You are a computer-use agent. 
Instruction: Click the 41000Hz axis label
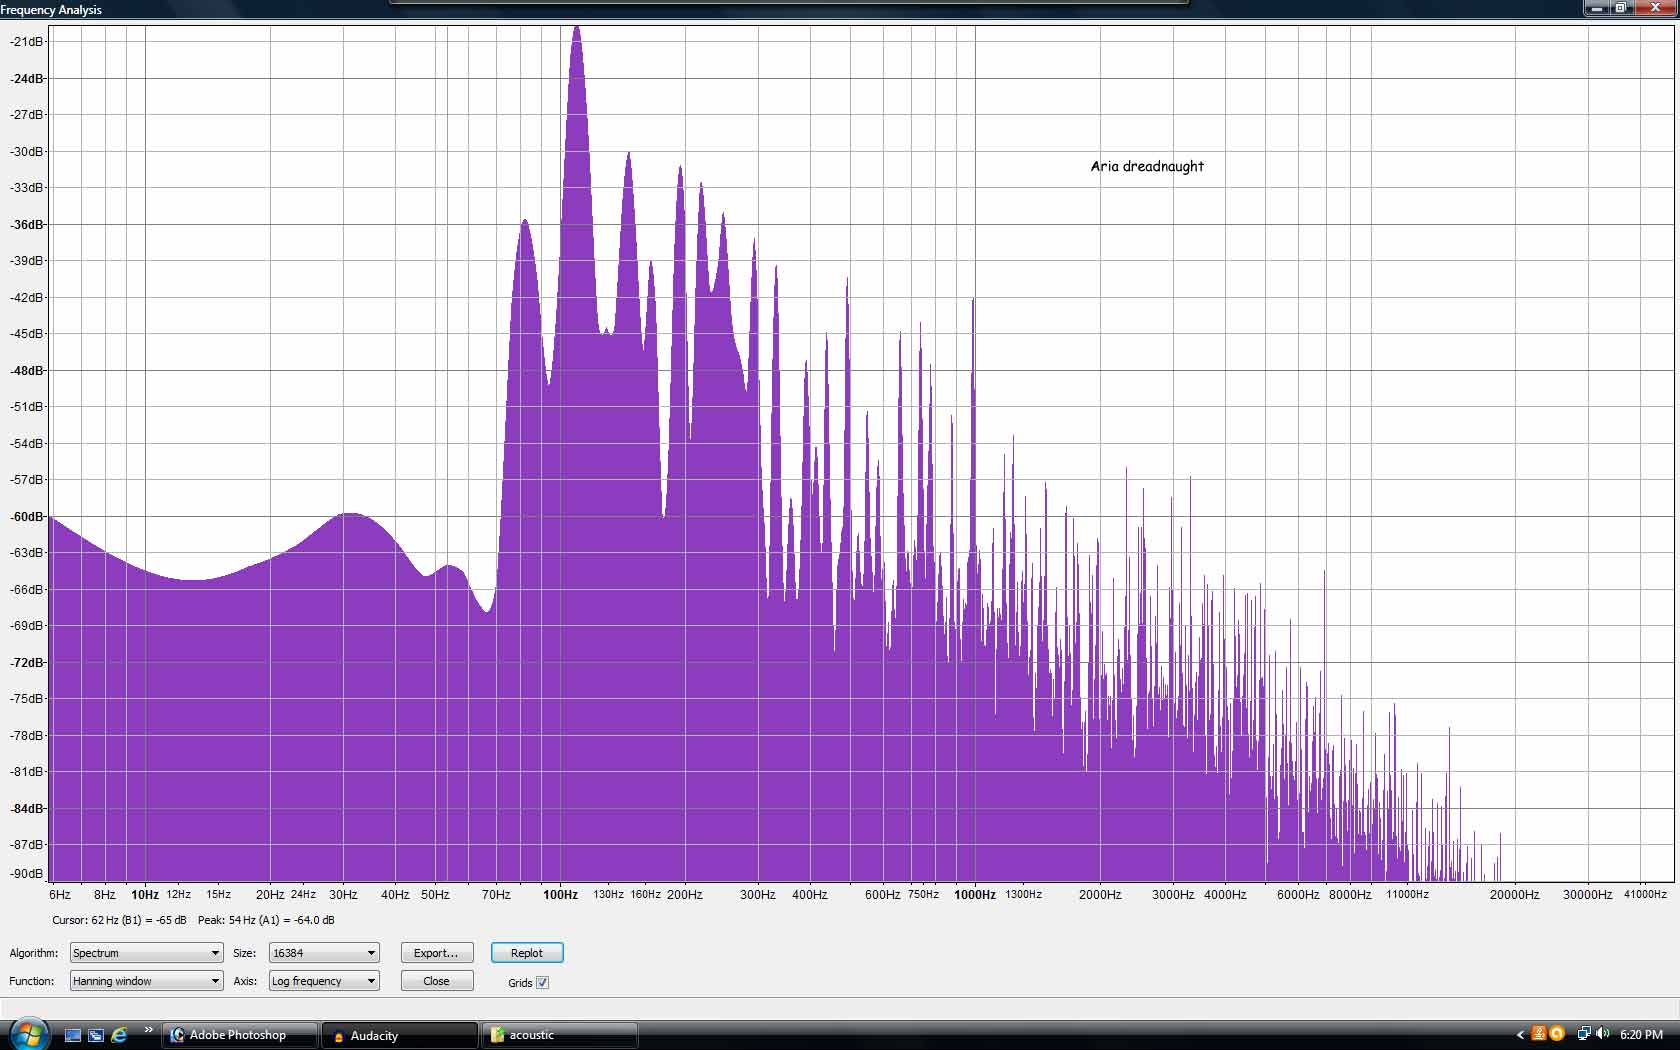point(1645,895)
